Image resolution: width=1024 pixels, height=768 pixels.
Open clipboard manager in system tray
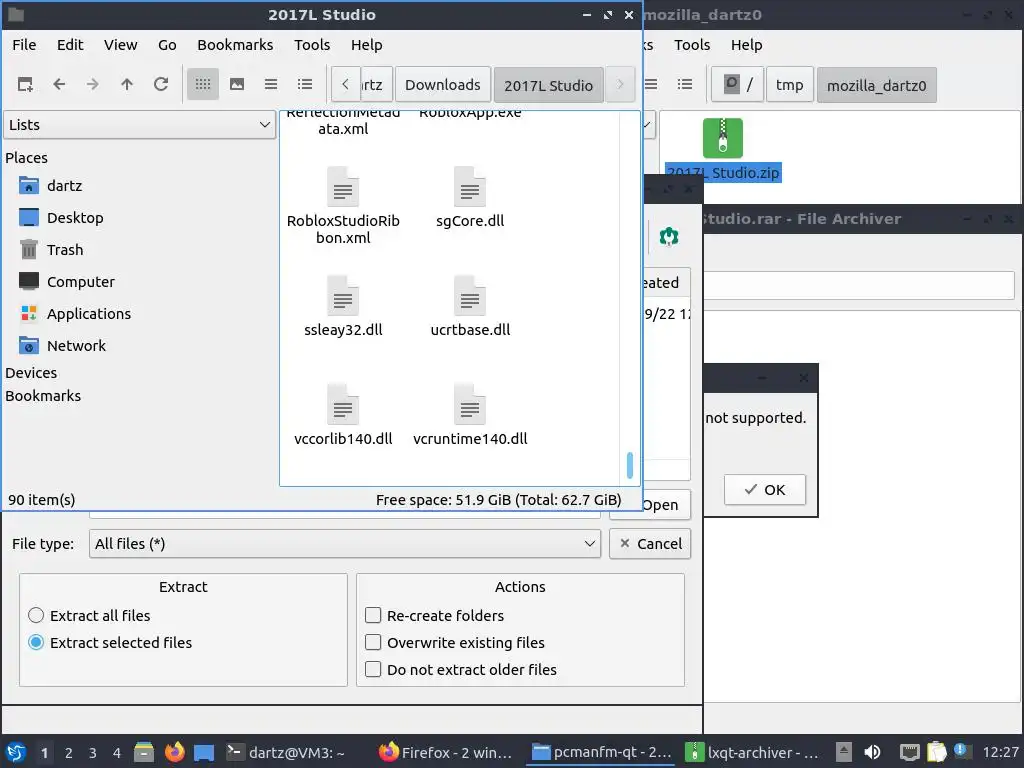936,752
